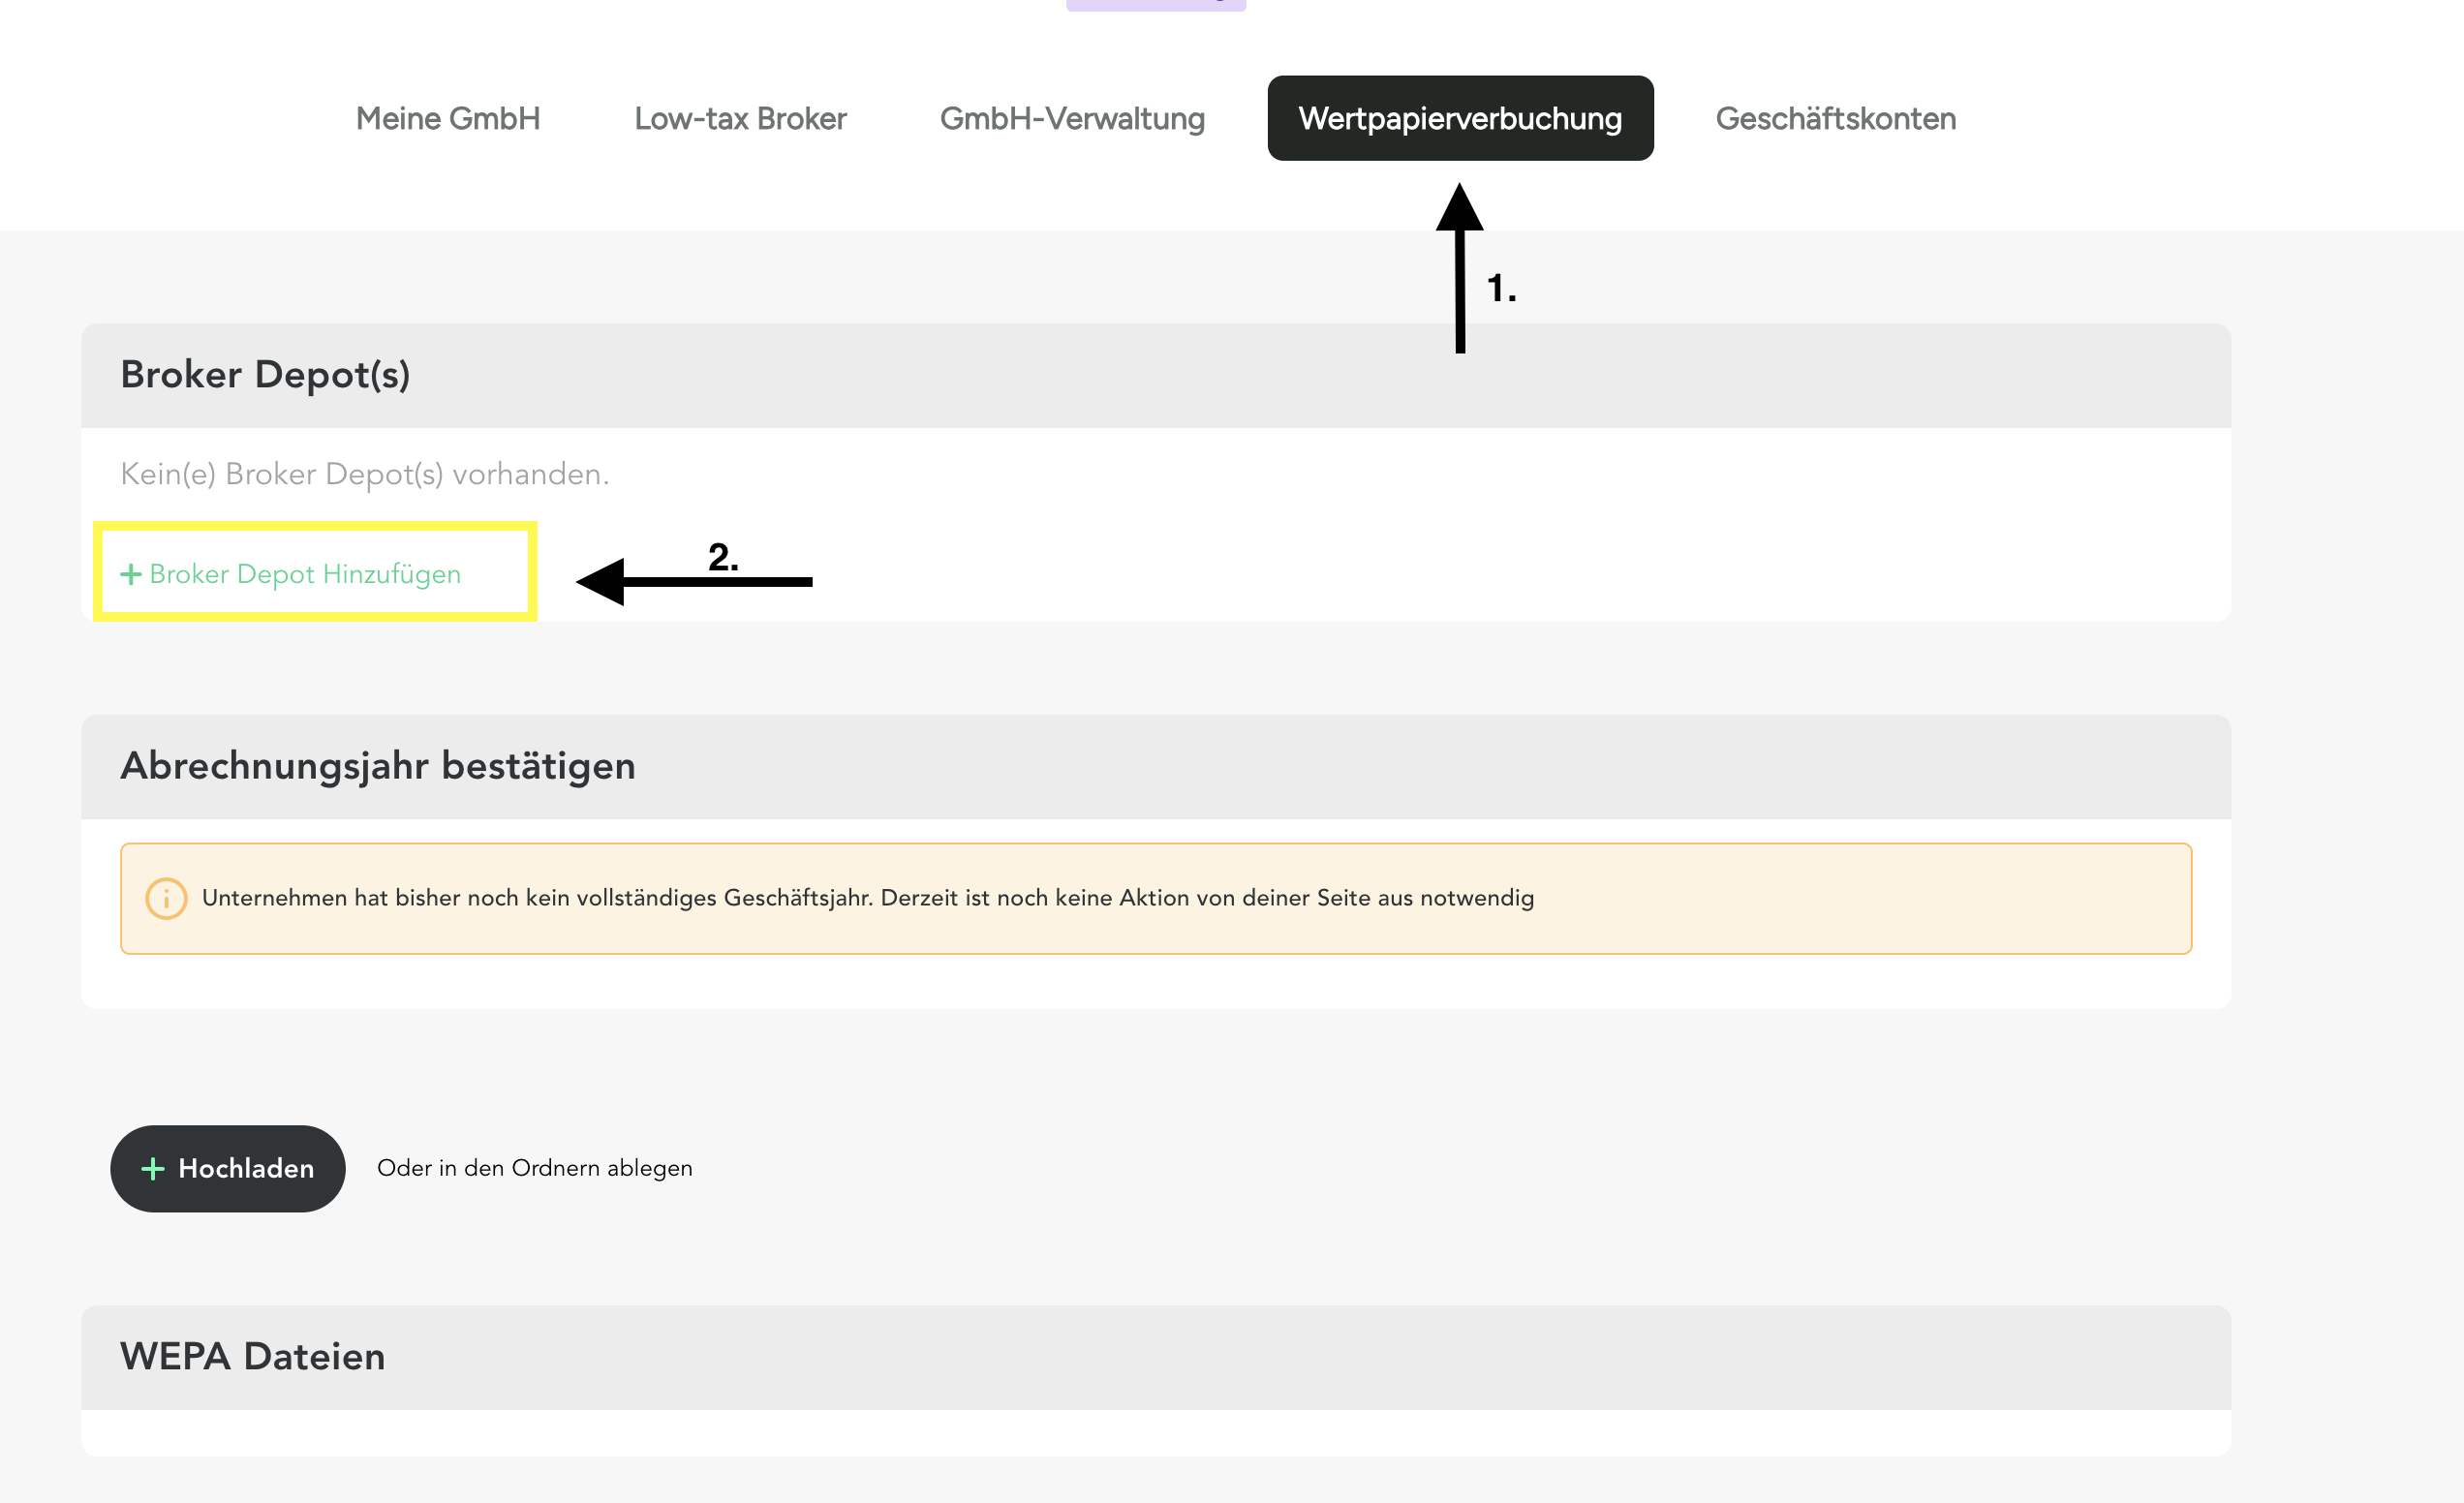Click the Broker Depot(s) section header
2464x1503 pixels.
(x=265, y=375)
